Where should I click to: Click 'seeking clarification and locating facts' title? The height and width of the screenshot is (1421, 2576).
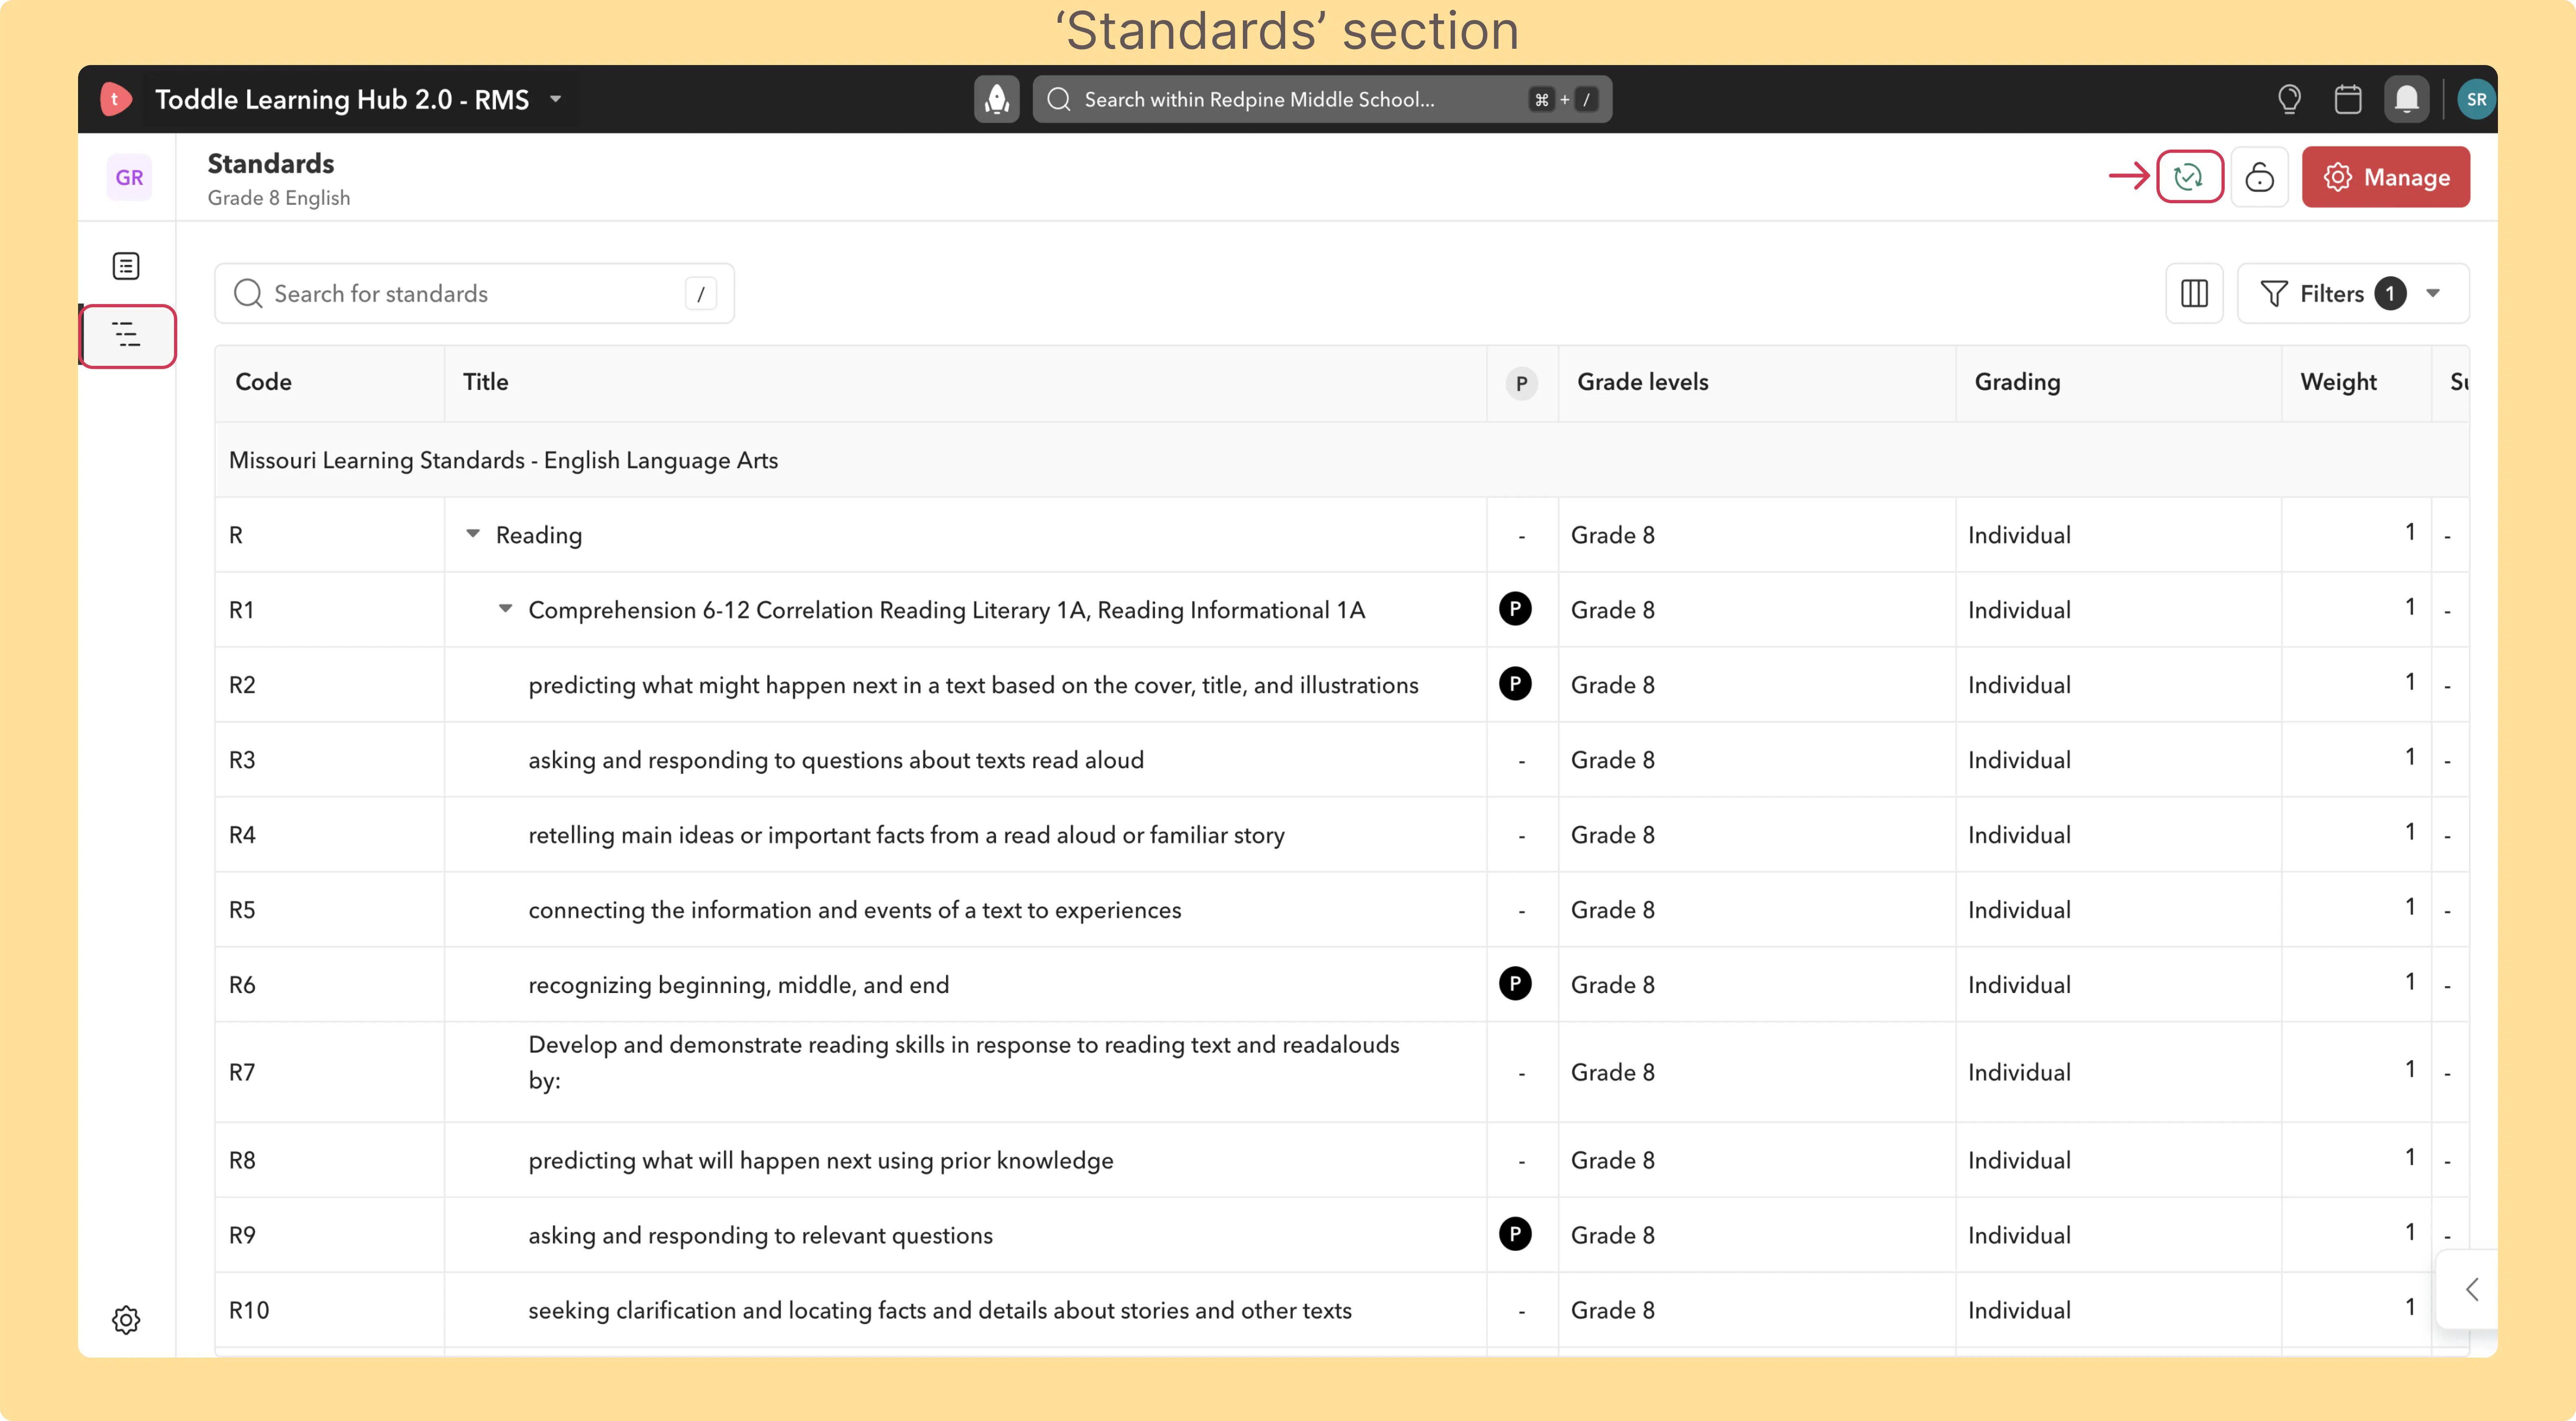pyautogui.click(x=940, y=1310)
